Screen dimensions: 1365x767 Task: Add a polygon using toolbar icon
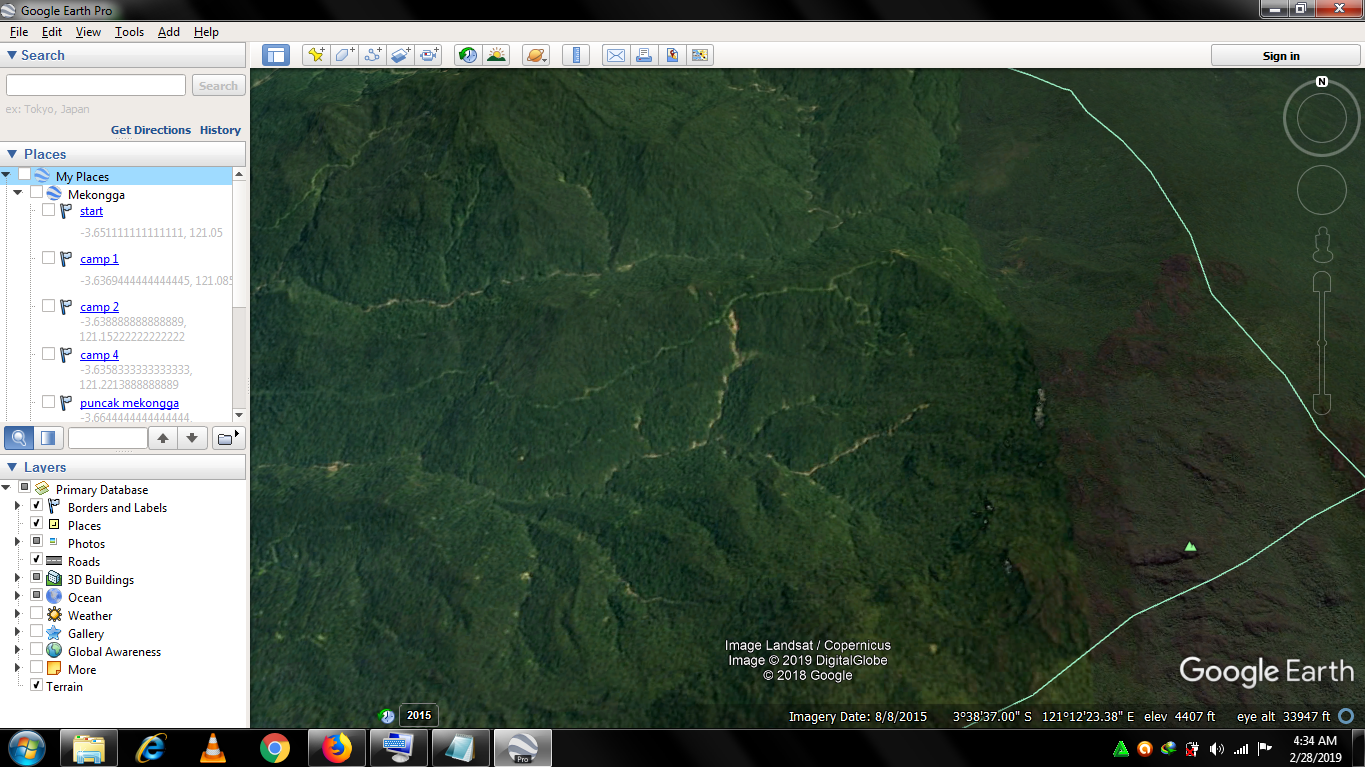(344, 55)
